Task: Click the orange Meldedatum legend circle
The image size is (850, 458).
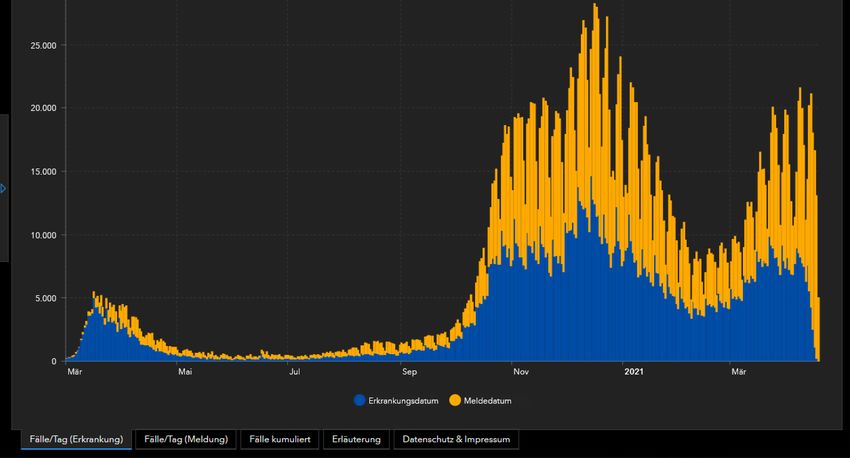Action: (x=454, y=400)
